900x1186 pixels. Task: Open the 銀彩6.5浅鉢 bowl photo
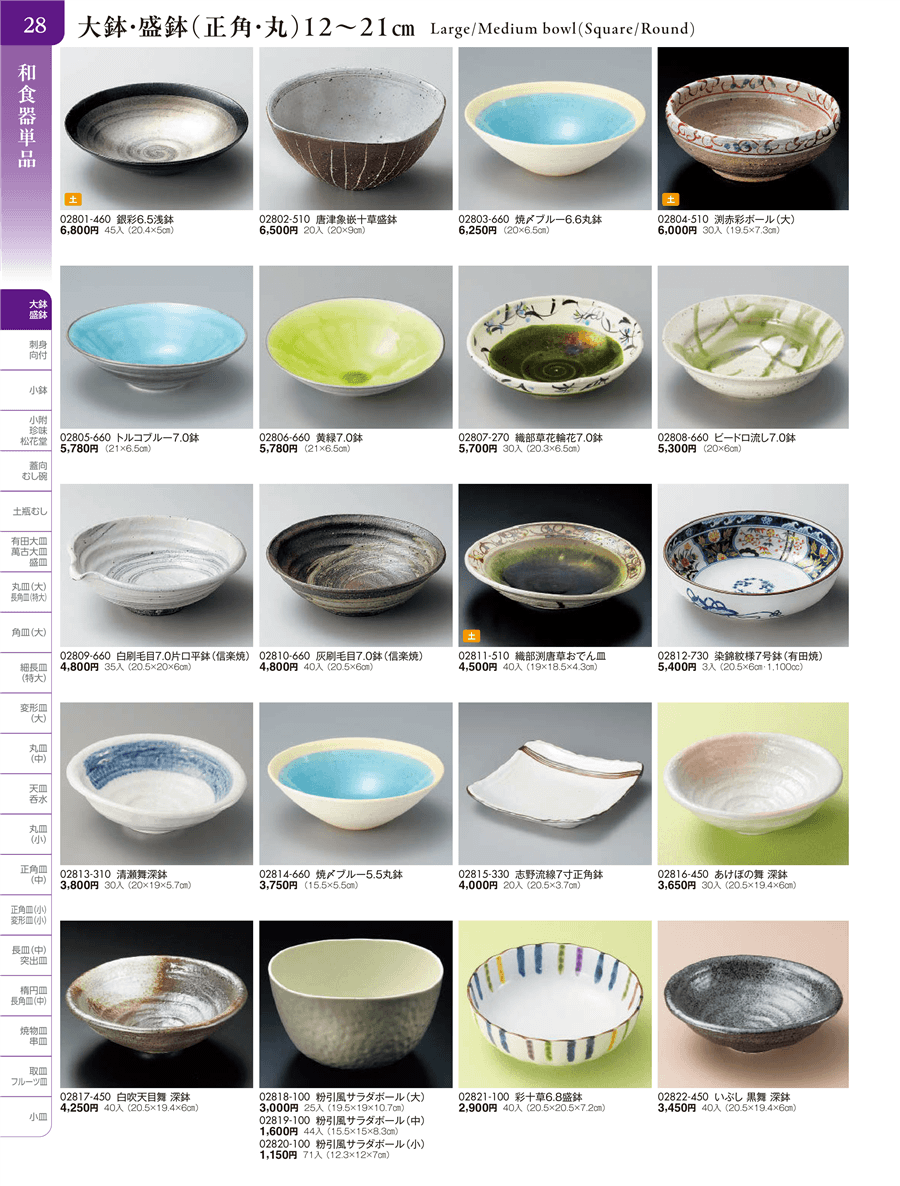pos(157,129)
